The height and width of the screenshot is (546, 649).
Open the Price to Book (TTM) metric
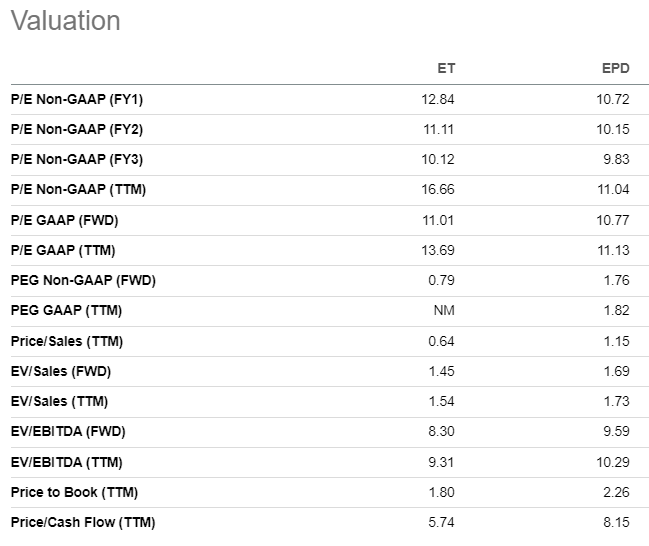(74, 492)
